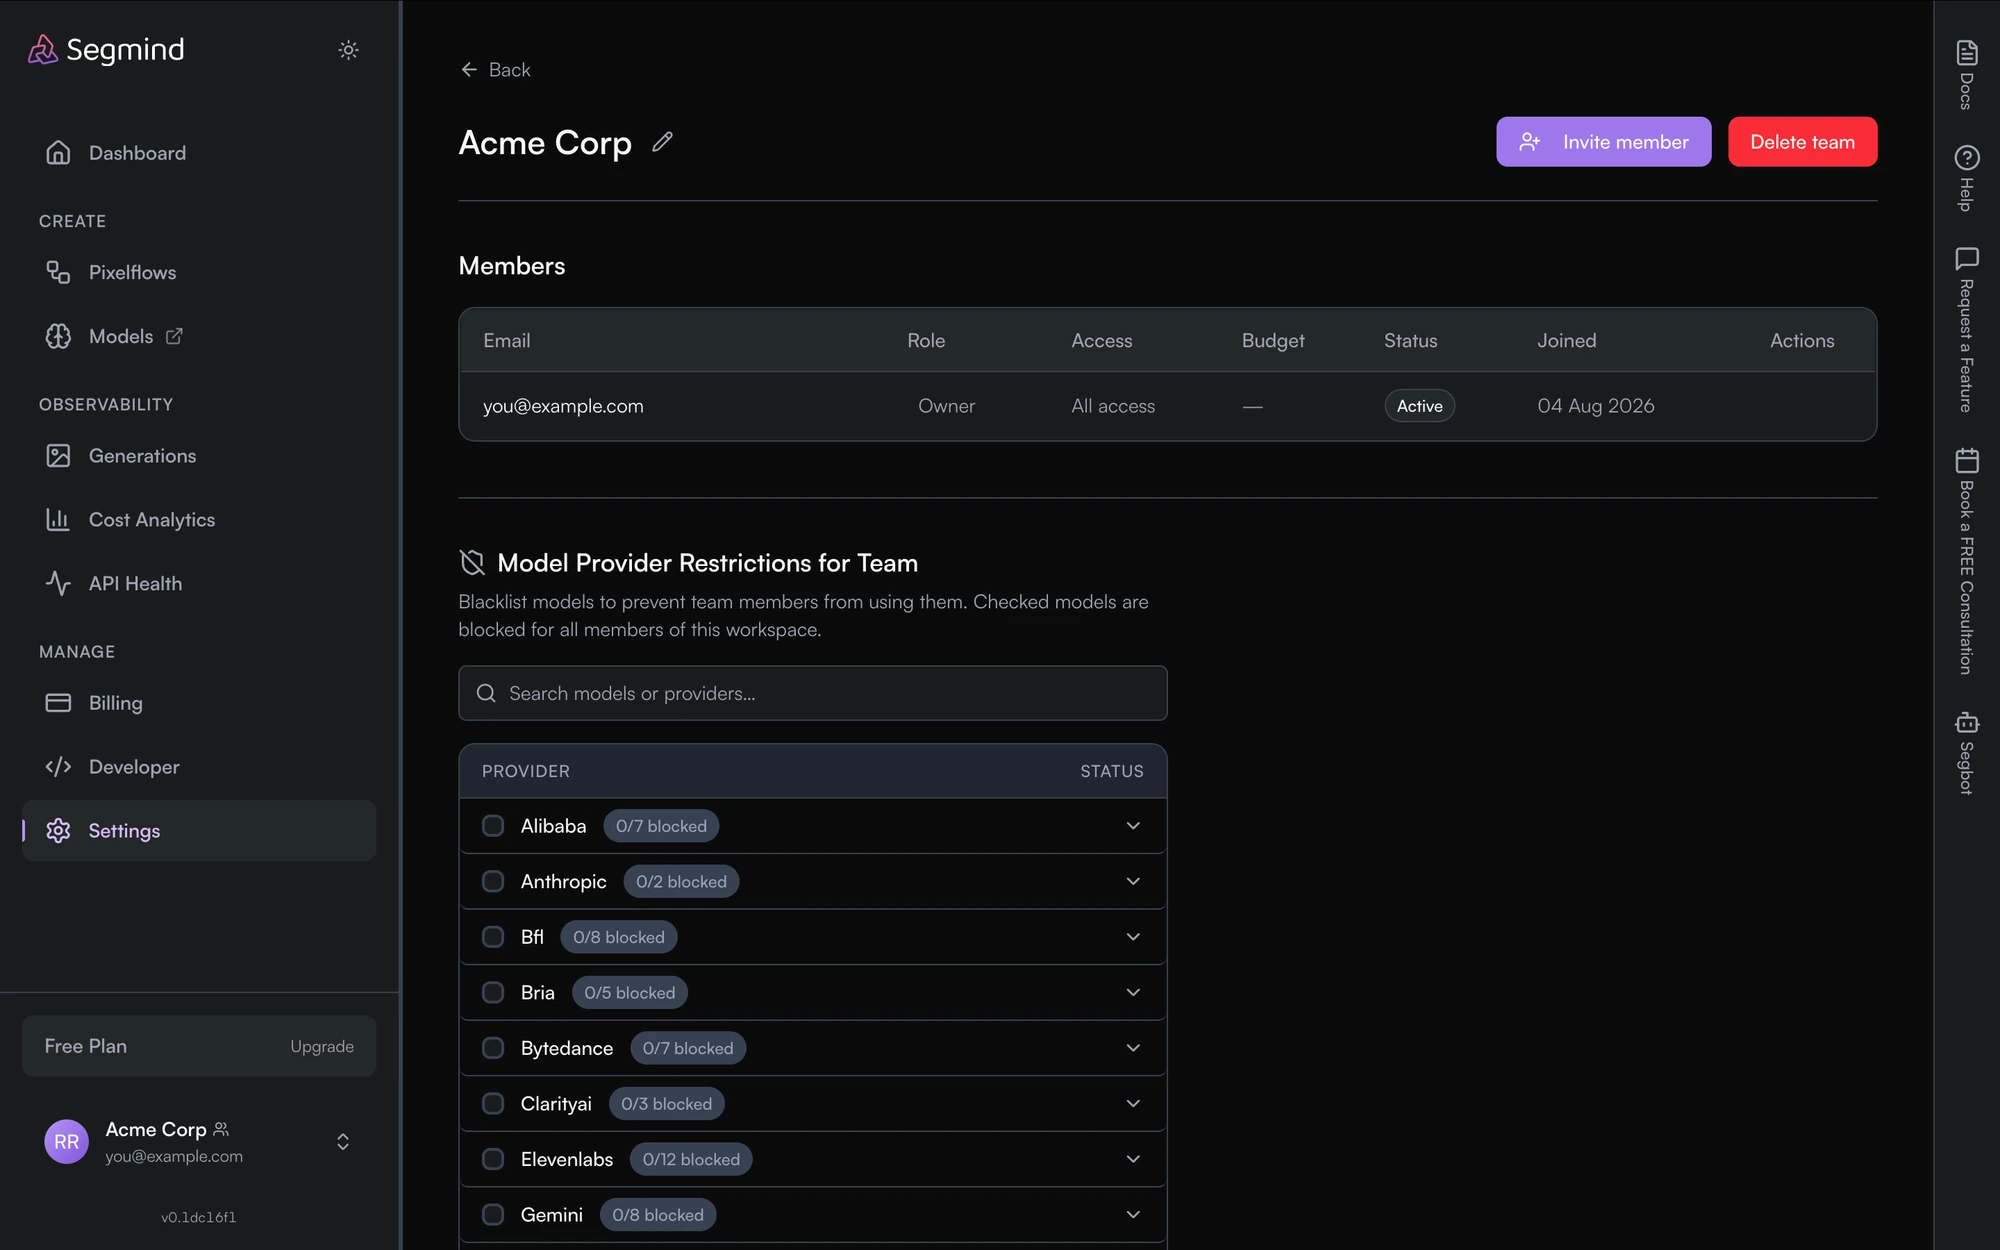Screen dimensions: 2000x1250
Task: Open the Developer sidebar link
Action: click(x=199, y=767)
